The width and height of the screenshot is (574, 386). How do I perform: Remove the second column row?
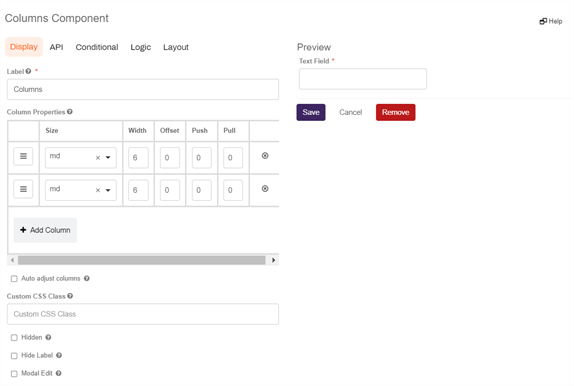tap(265, 189)
